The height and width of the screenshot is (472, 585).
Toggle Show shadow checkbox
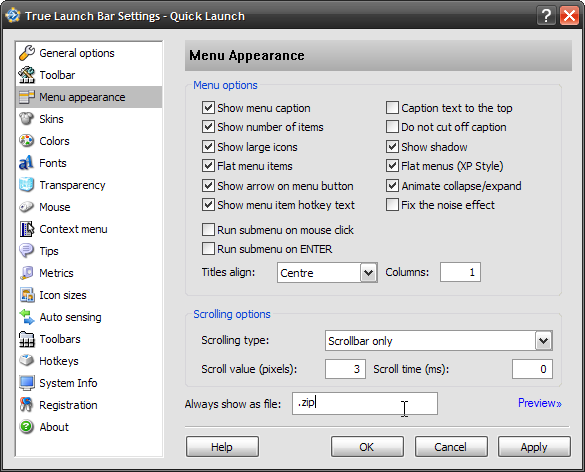point(392,147)
